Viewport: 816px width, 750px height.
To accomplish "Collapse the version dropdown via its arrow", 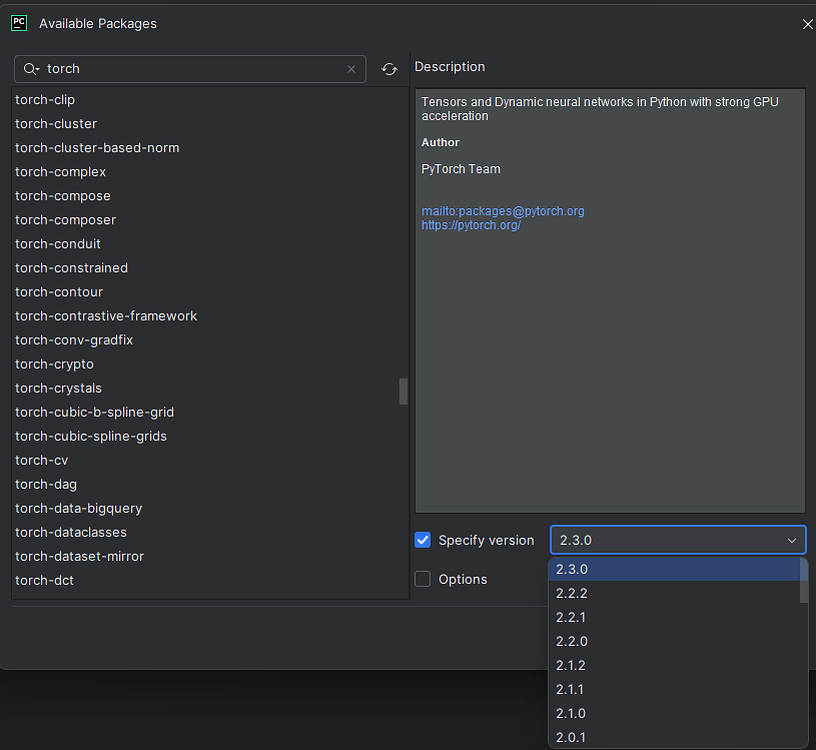I will click(791, 540).
